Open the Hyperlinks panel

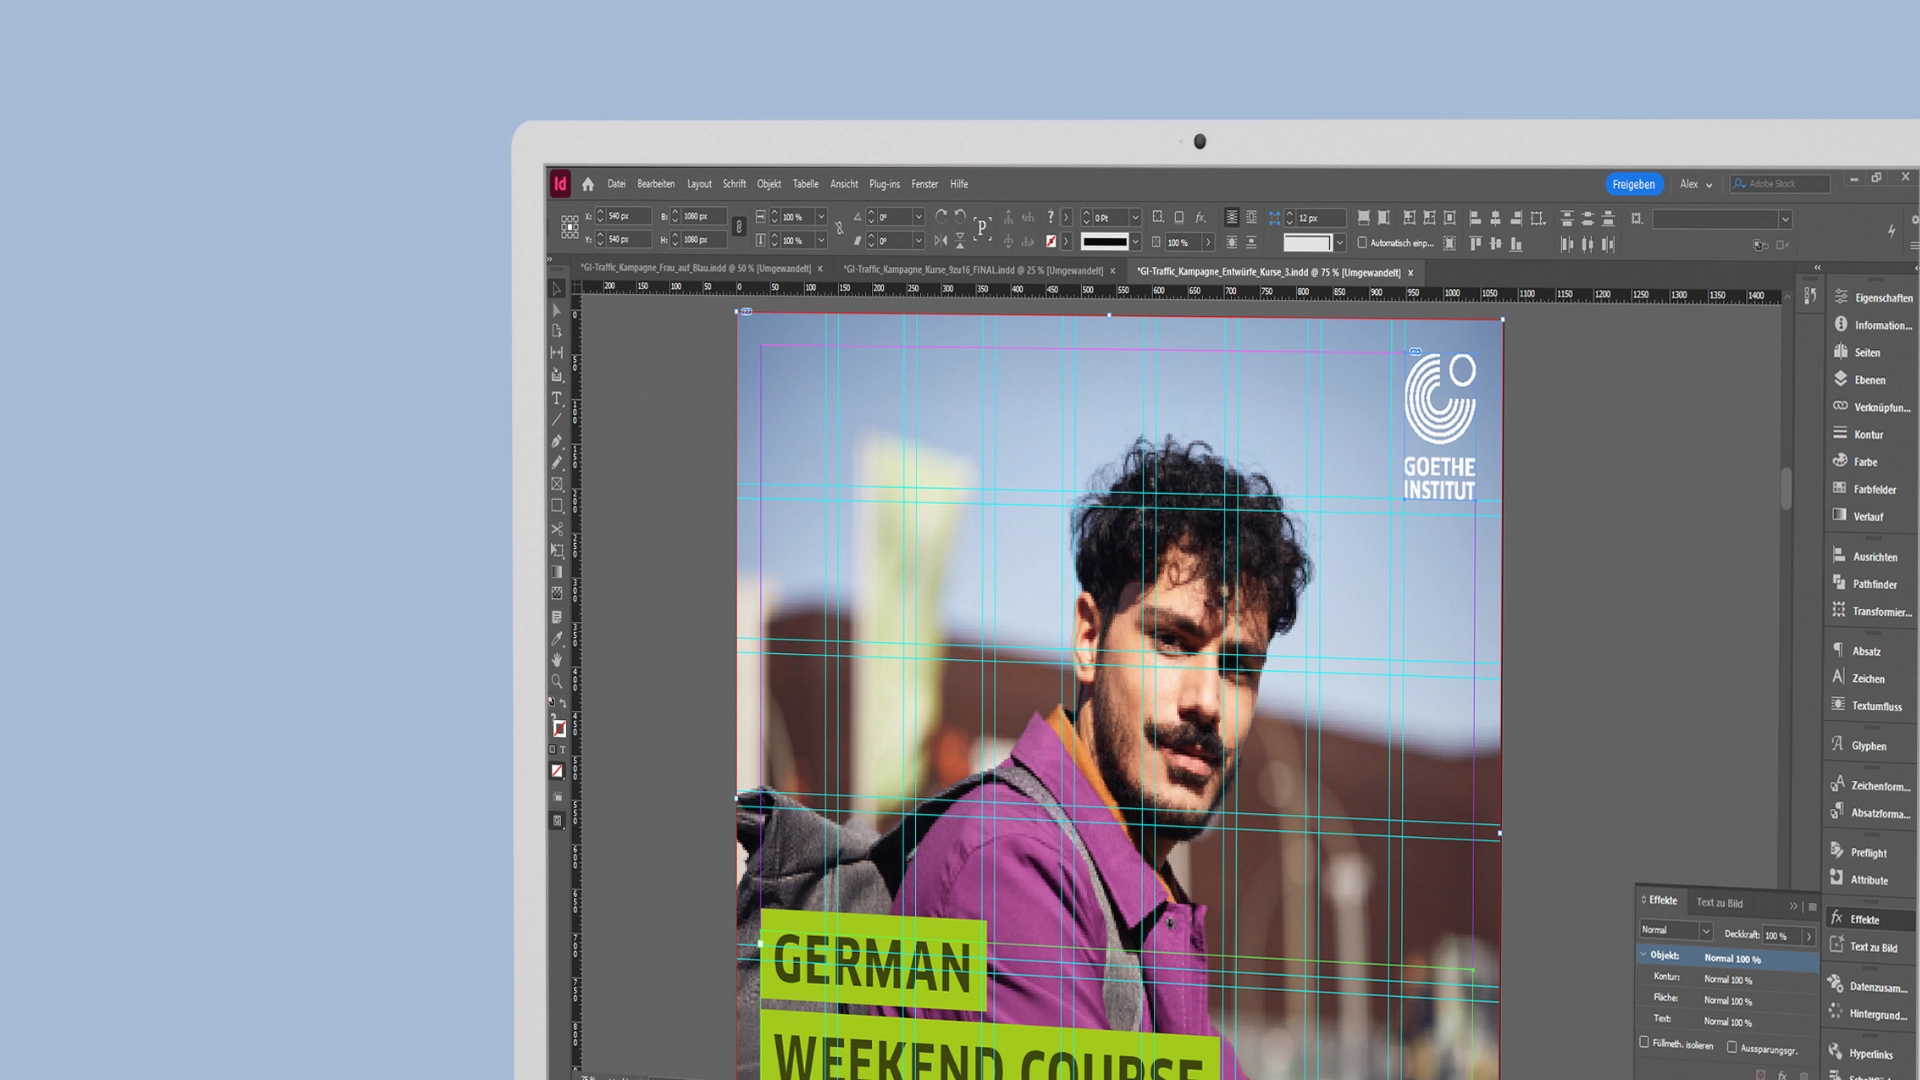[x=1861, y=1053]
